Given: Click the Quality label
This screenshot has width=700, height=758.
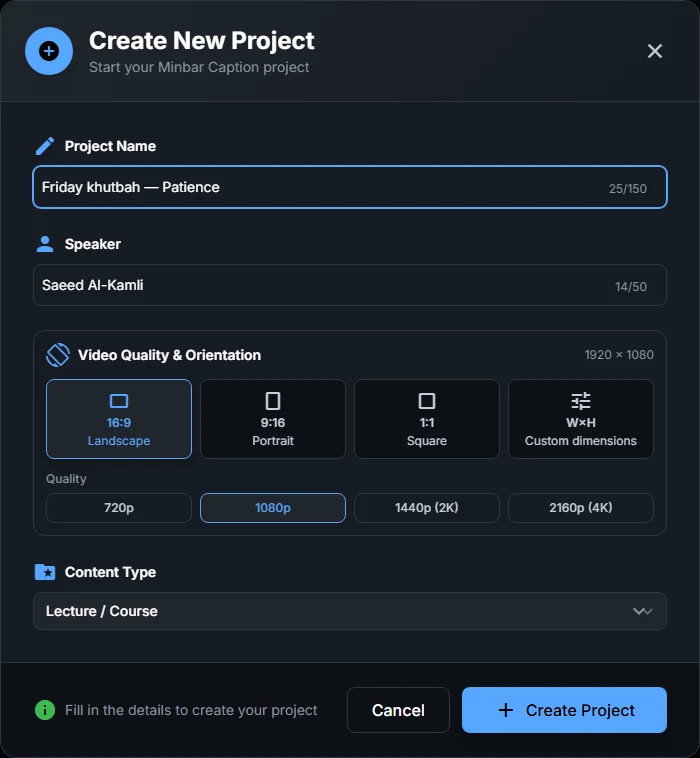Looking at the screenshot, I should 66,479.
